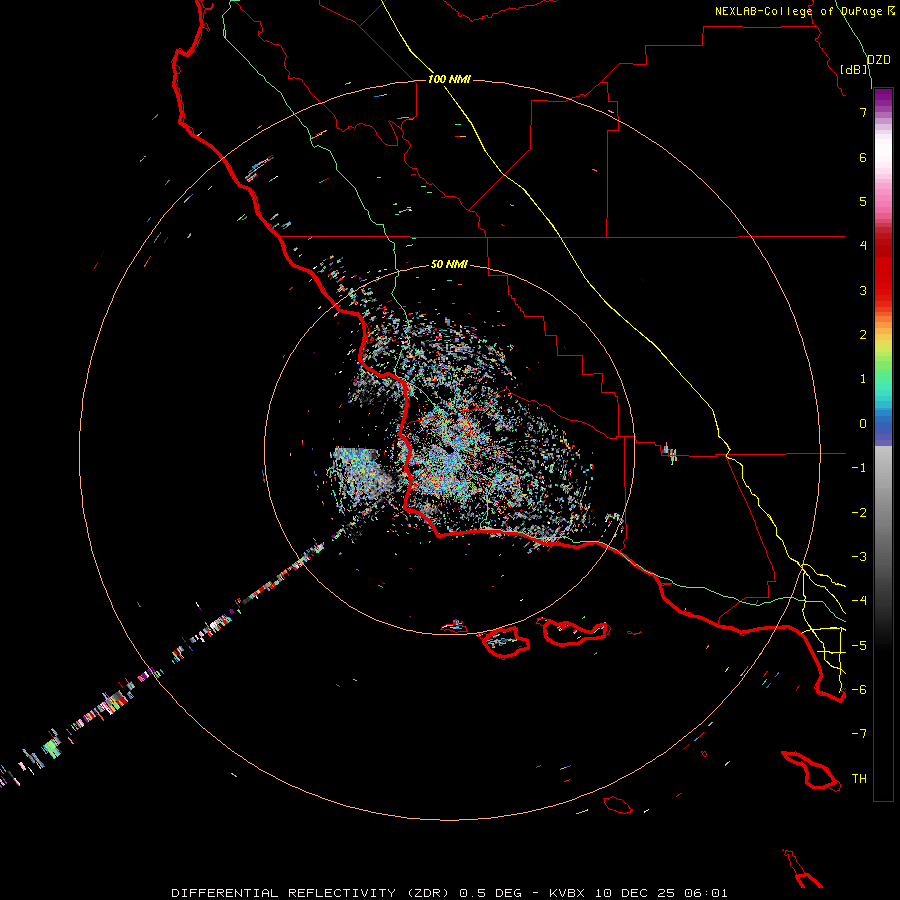Click the 7 dB value on the color scale
The height and width of the screenshot is (900, 900).
pos(863,112)
